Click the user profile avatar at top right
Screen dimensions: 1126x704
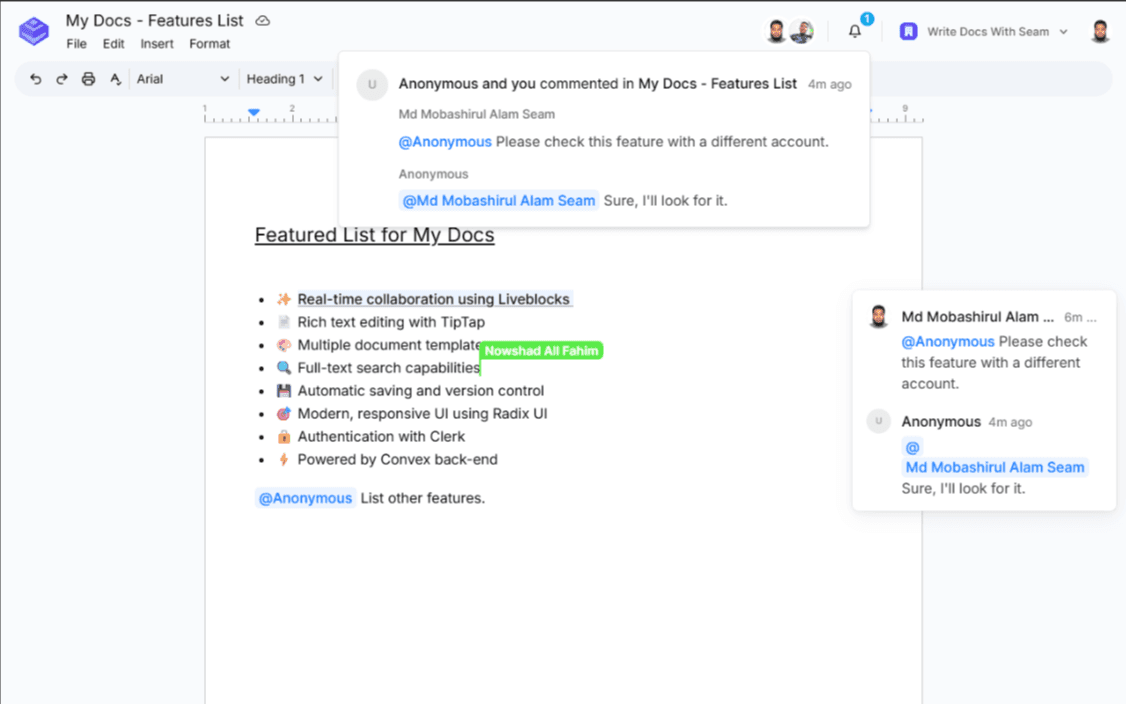[1100, 31]
